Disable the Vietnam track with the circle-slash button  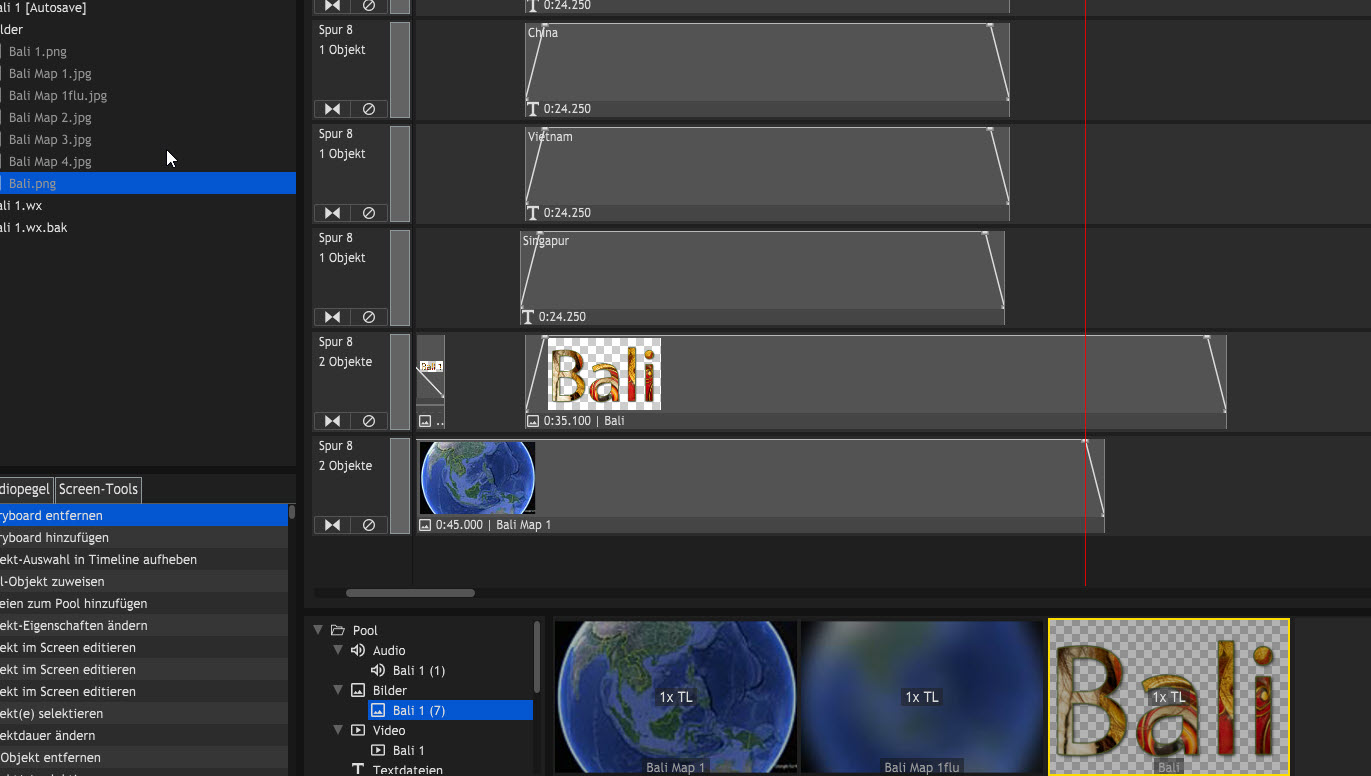[x=368, y=213]
